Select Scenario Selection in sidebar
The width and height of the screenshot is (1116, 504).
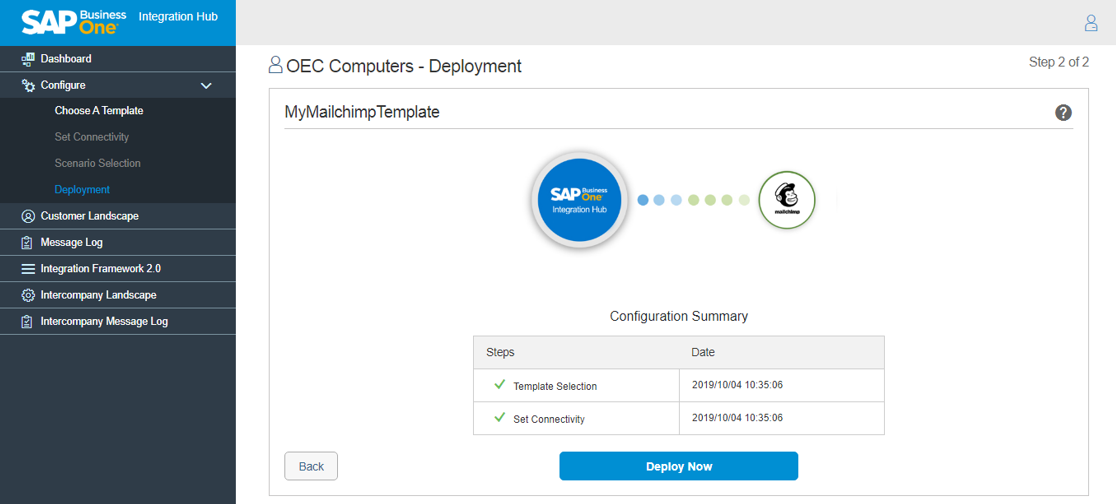point(97,163)
